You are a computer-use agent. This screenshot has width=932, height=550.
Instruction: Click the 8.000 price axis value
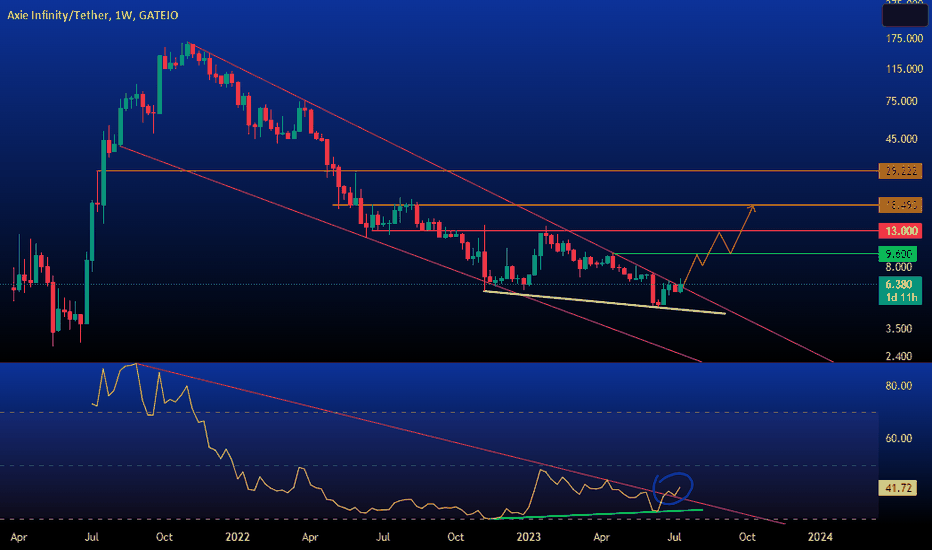pyautogui.click(x=898, y=267)
